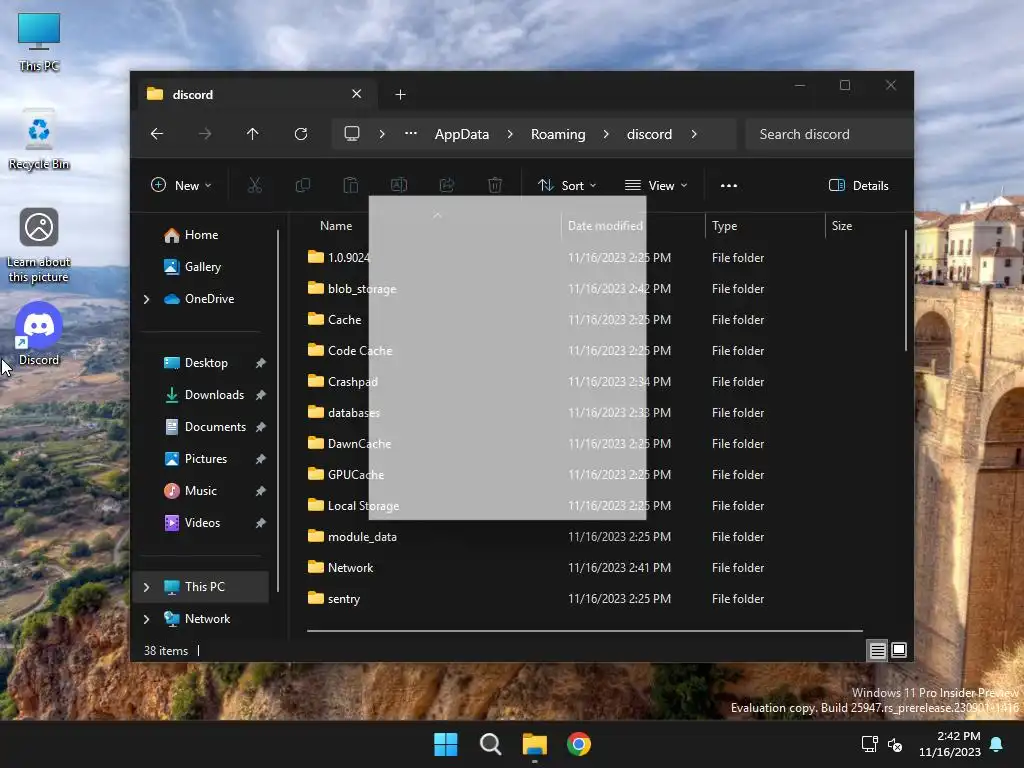
Task: Select the Recycle Bin desktop icon
Action: pyautogui.click(x=39, y=140)
